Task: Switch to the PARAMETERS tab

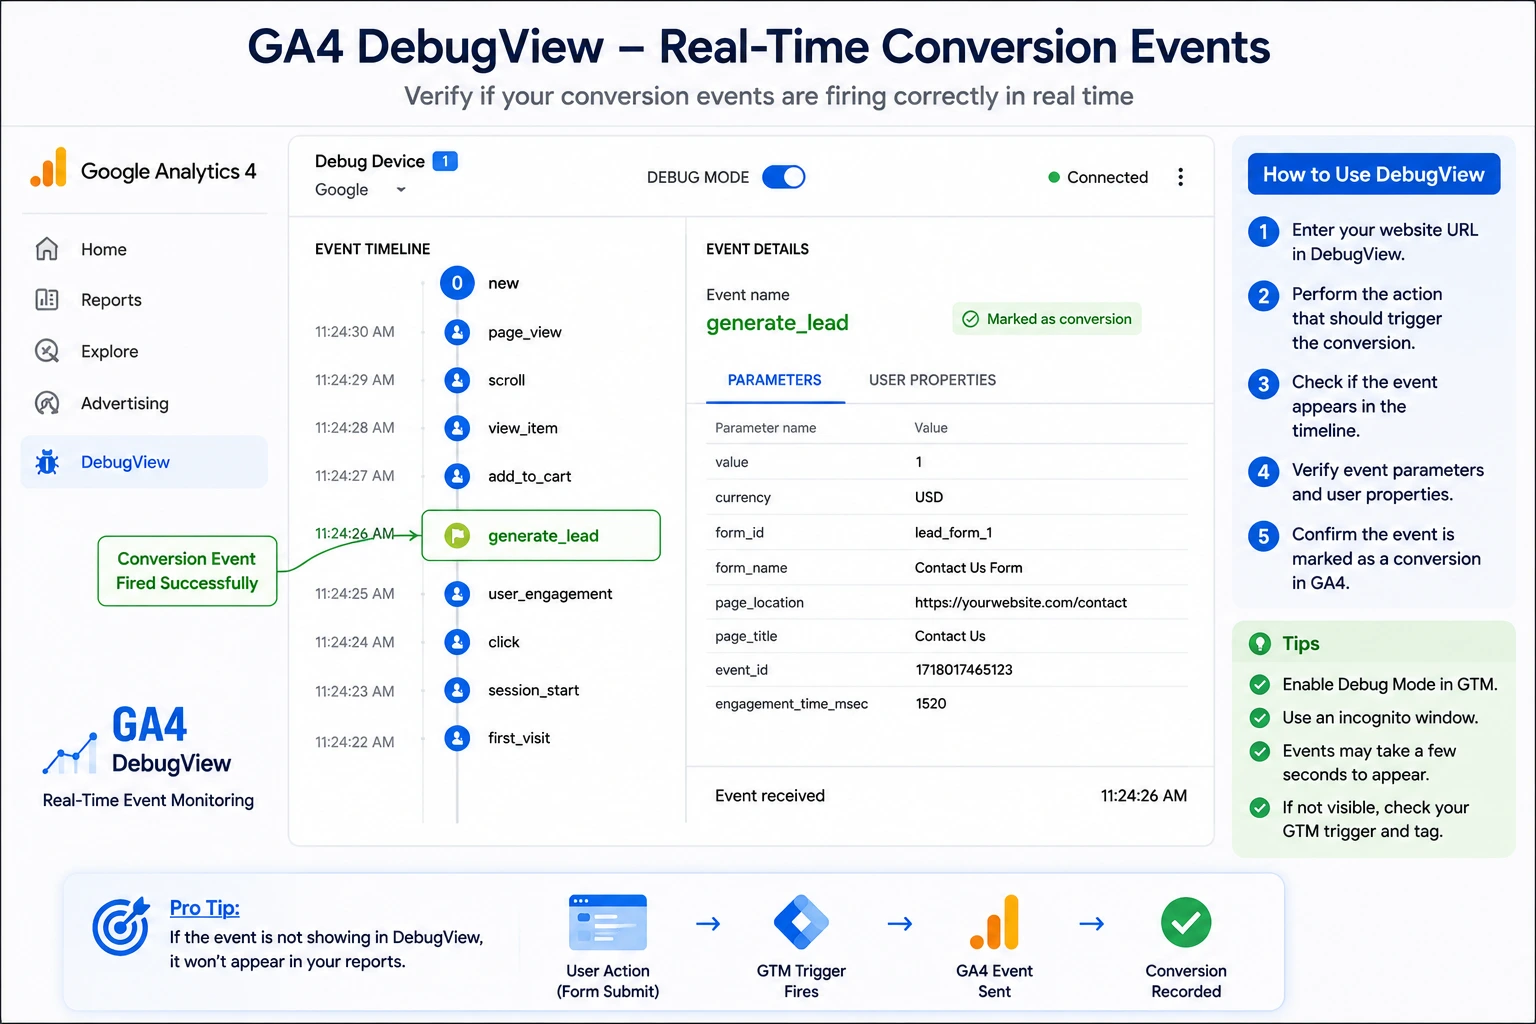Action: point(775,380)
